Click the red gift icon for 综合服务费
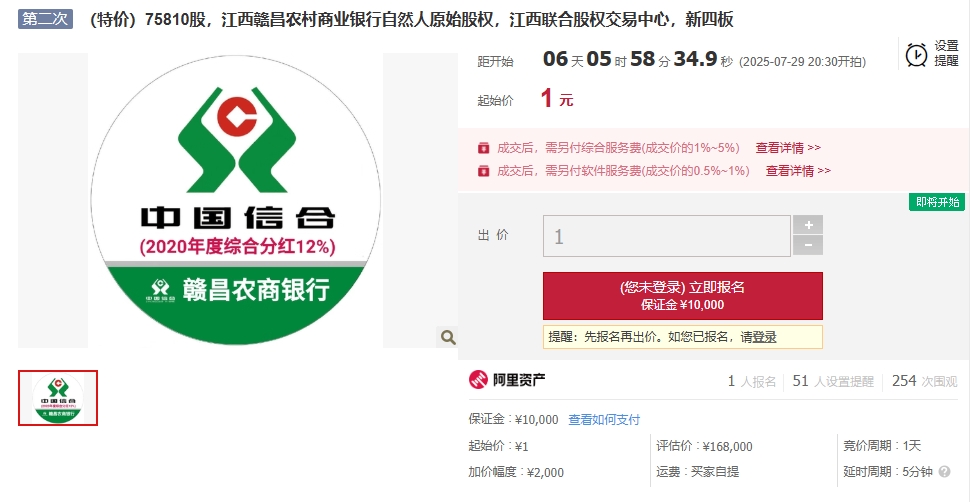 (483, 149)
